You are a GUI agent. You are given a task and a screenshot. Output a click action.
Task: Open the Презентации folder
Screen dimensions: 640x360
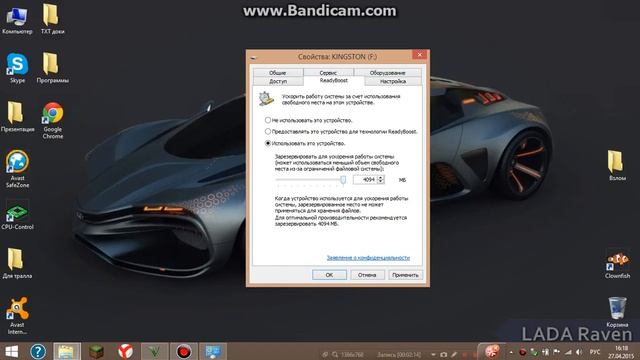[17, 117]
